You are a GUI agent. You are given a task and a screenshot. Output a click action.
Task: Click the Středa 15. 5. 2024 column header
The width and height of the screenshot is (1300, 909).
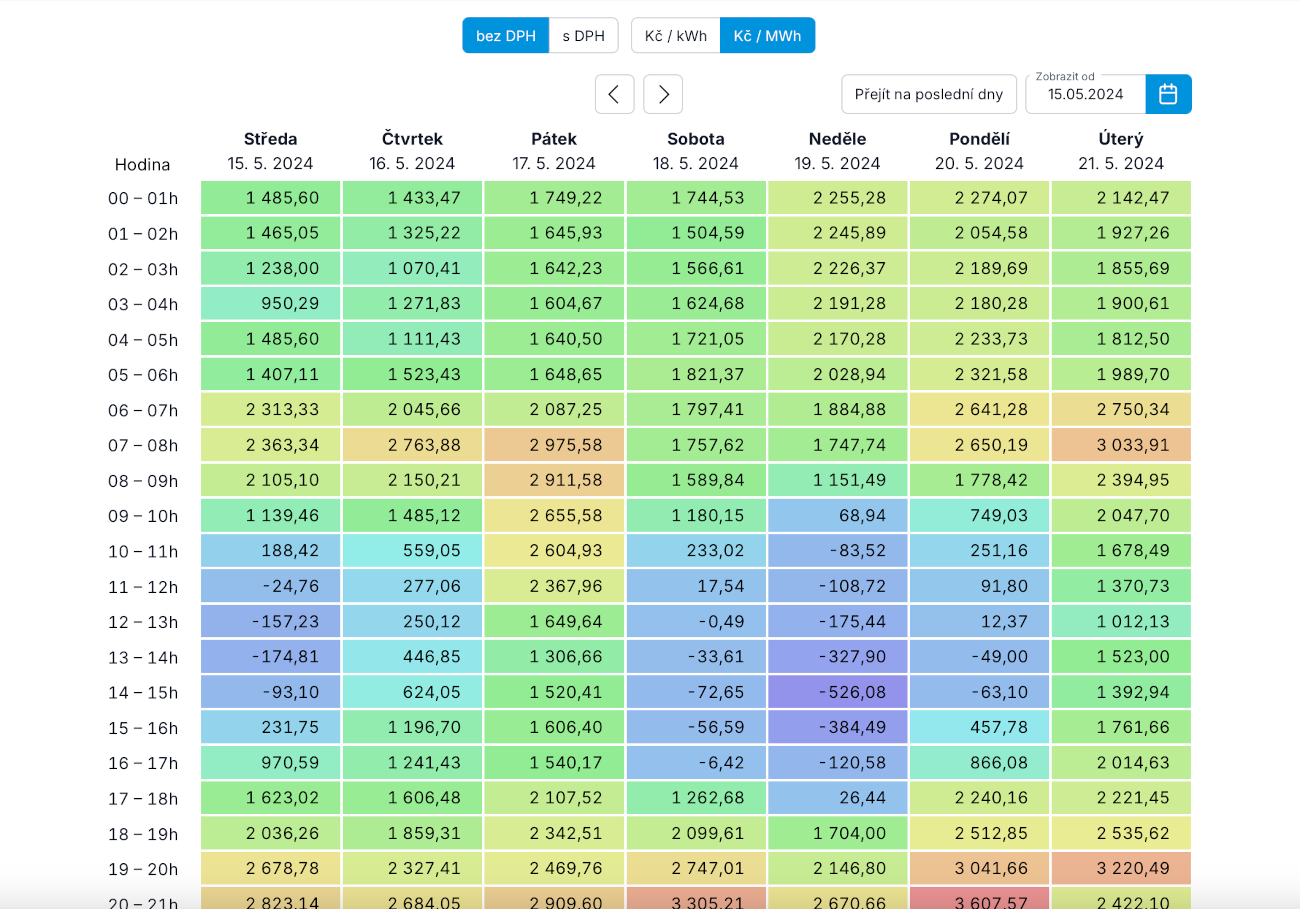(x=270, y=151)
